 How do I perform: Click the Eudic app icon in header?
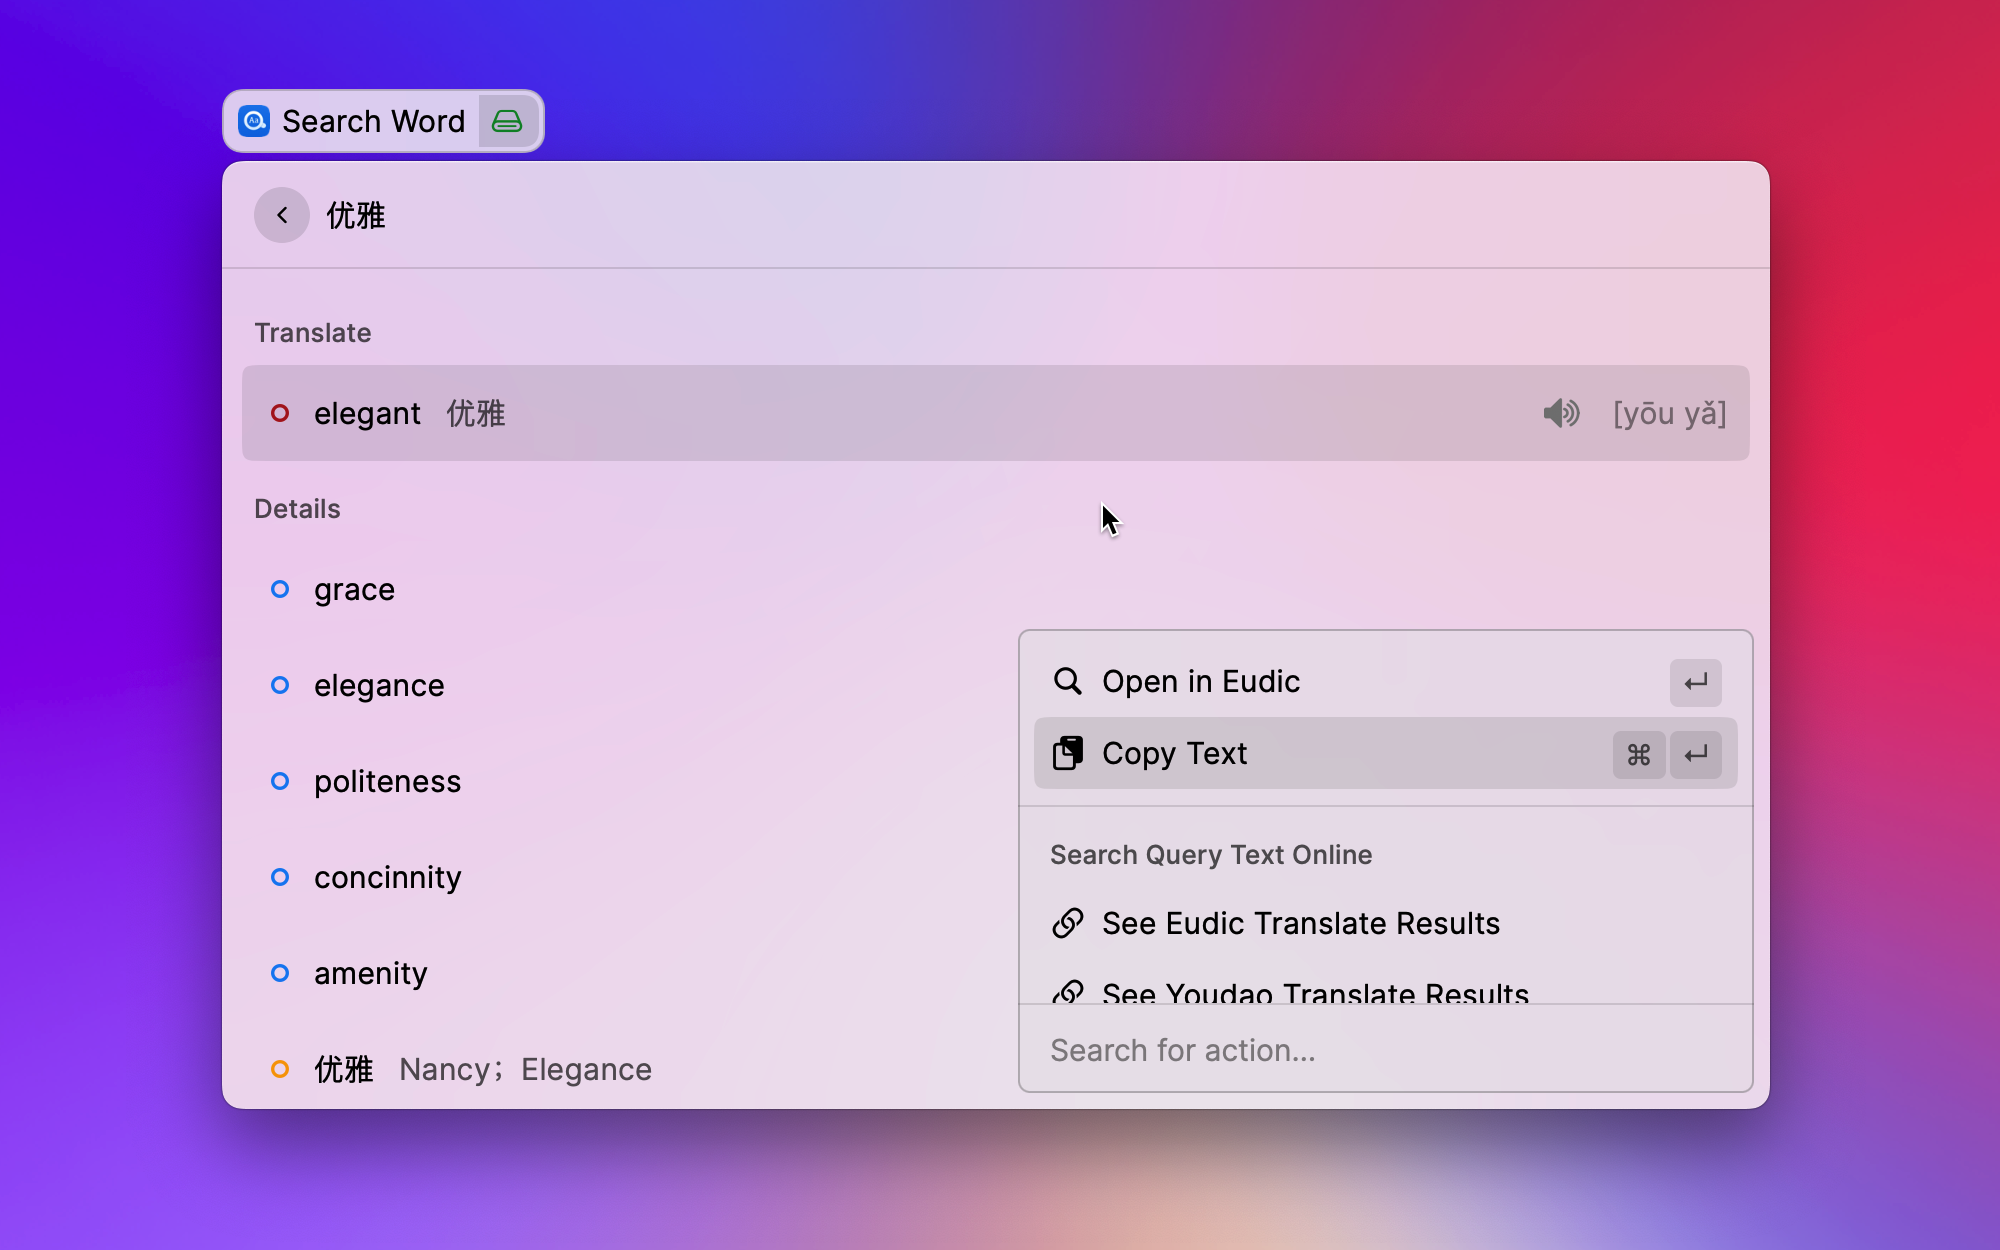point(254,121)
